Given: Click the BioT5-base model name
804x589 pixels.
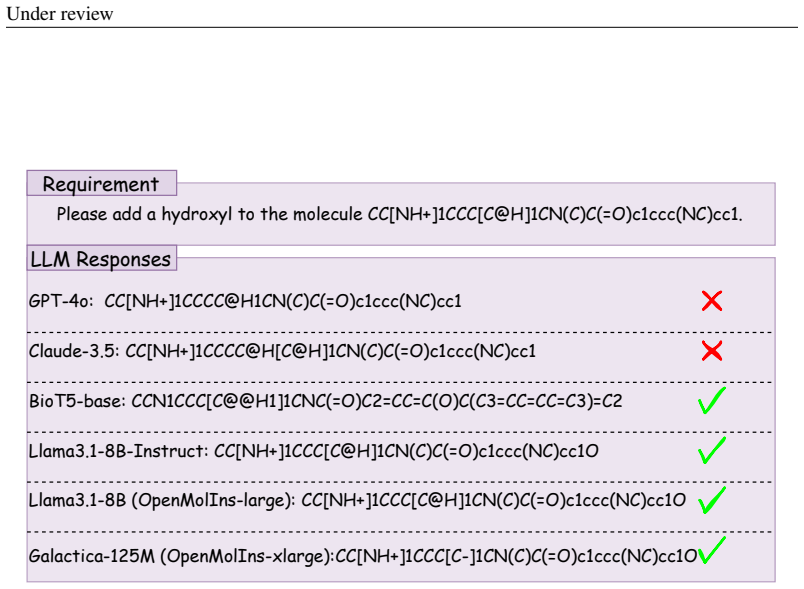Looking at the screenshot, I should (77, 401).
